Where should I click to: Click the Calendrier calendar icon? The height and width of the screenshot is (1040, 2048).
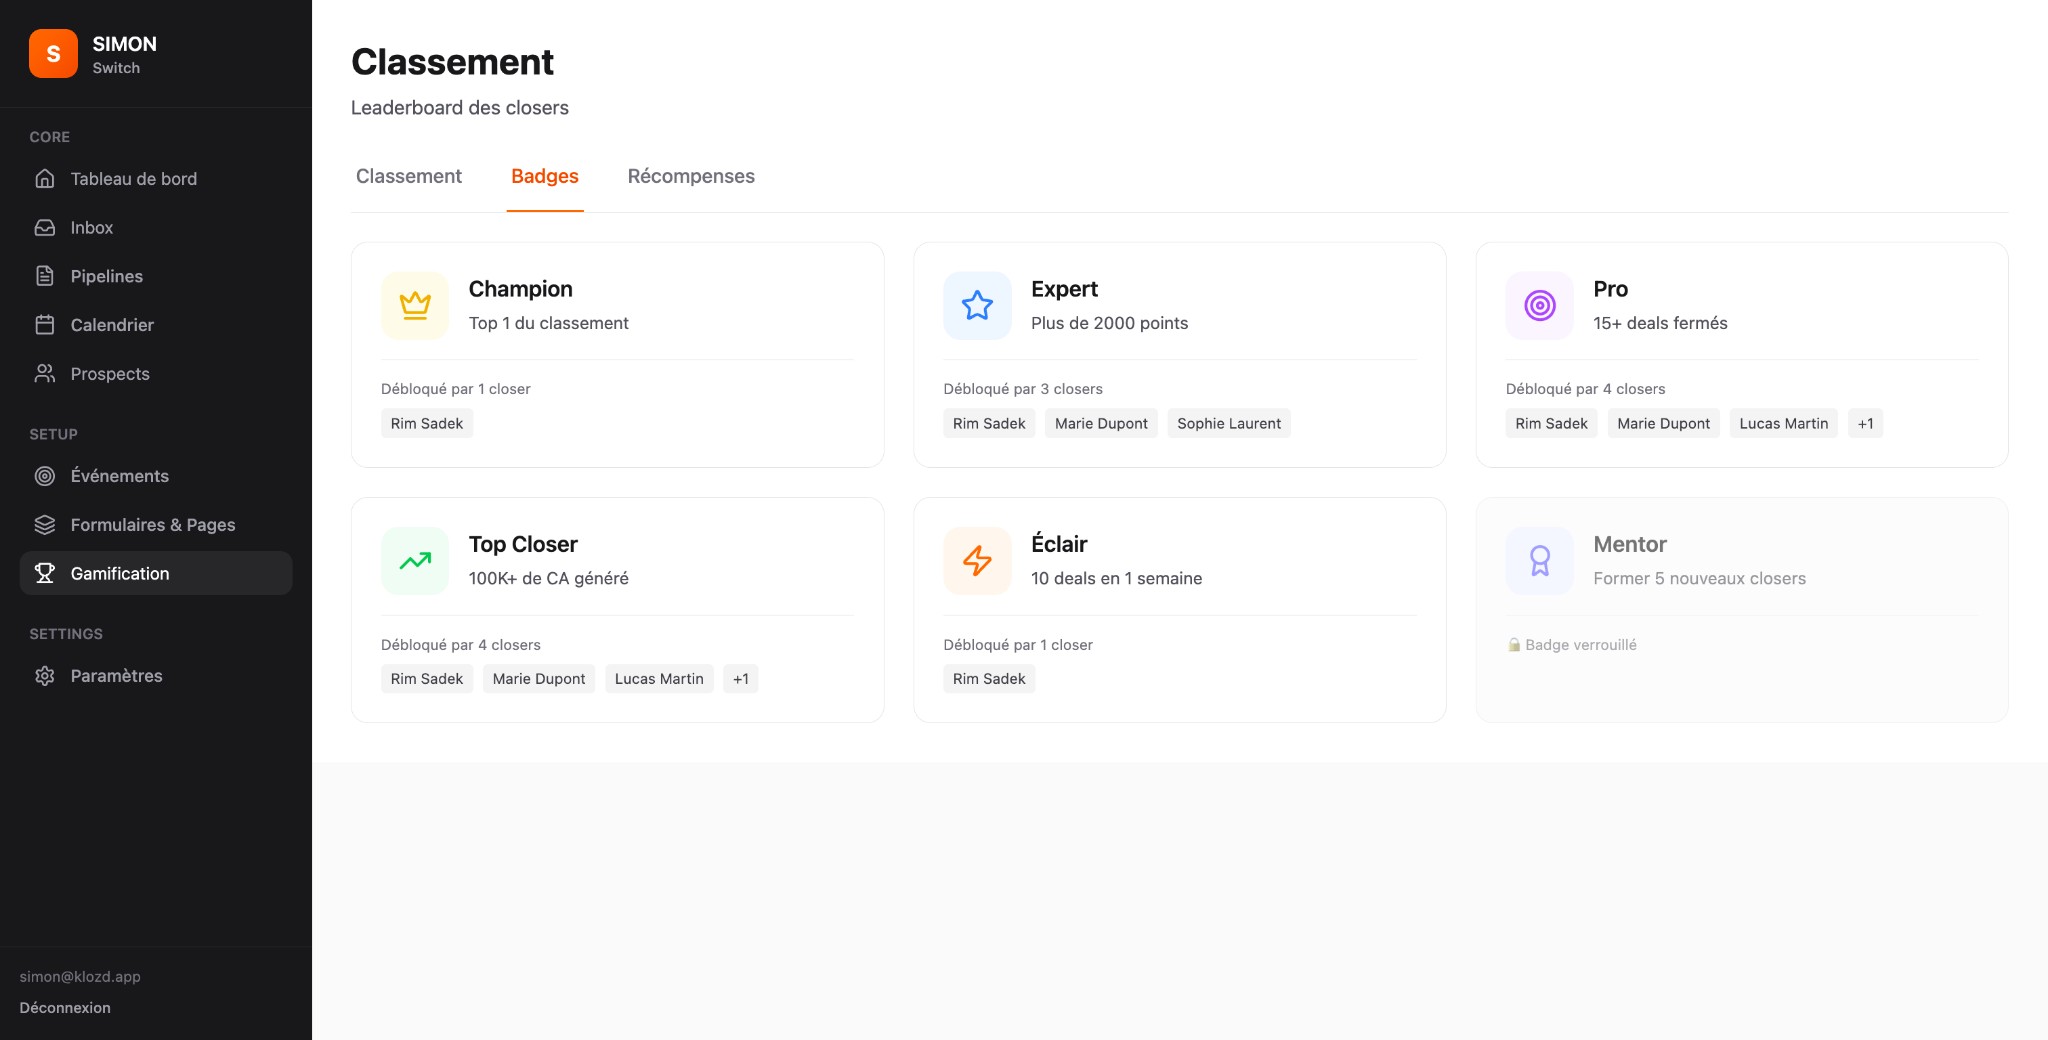[46, 324]
